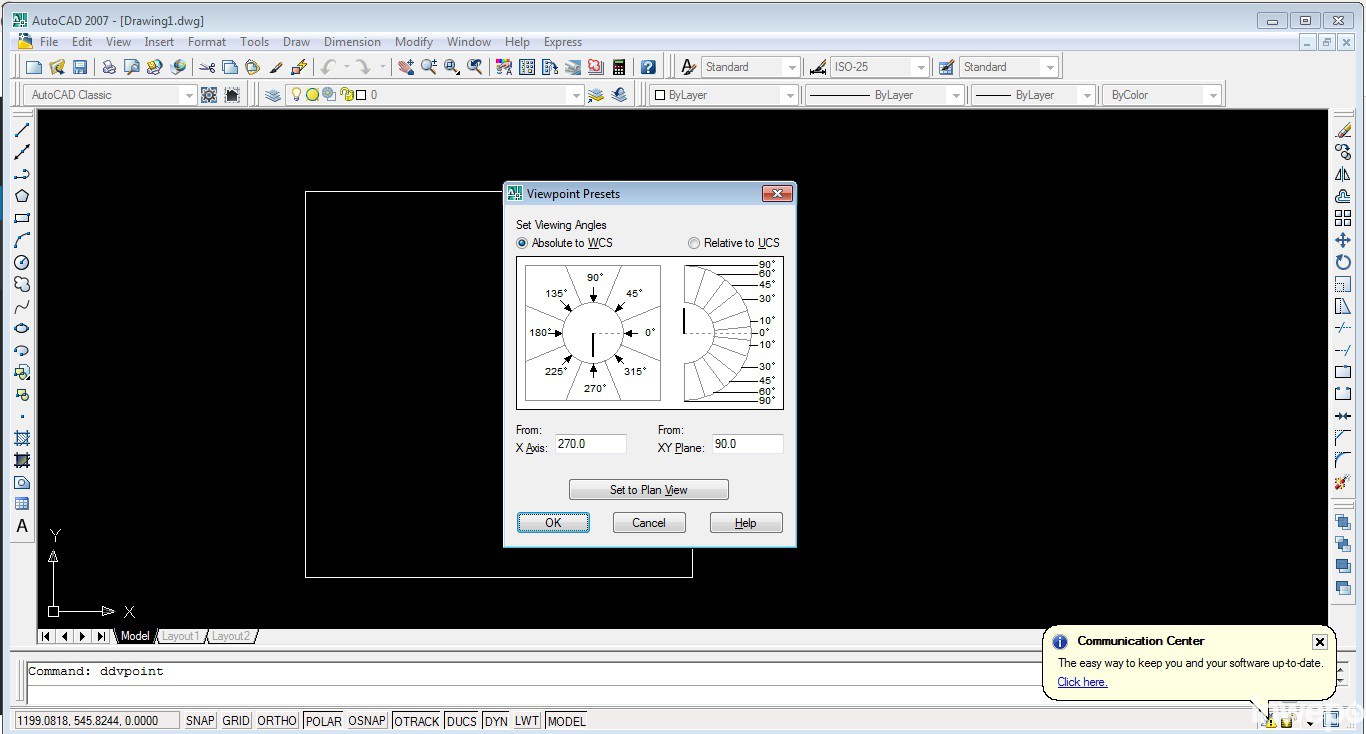The image size is (1366, 734).
Task: Choose the Relative to UCS option
Action: coord(694,243)
